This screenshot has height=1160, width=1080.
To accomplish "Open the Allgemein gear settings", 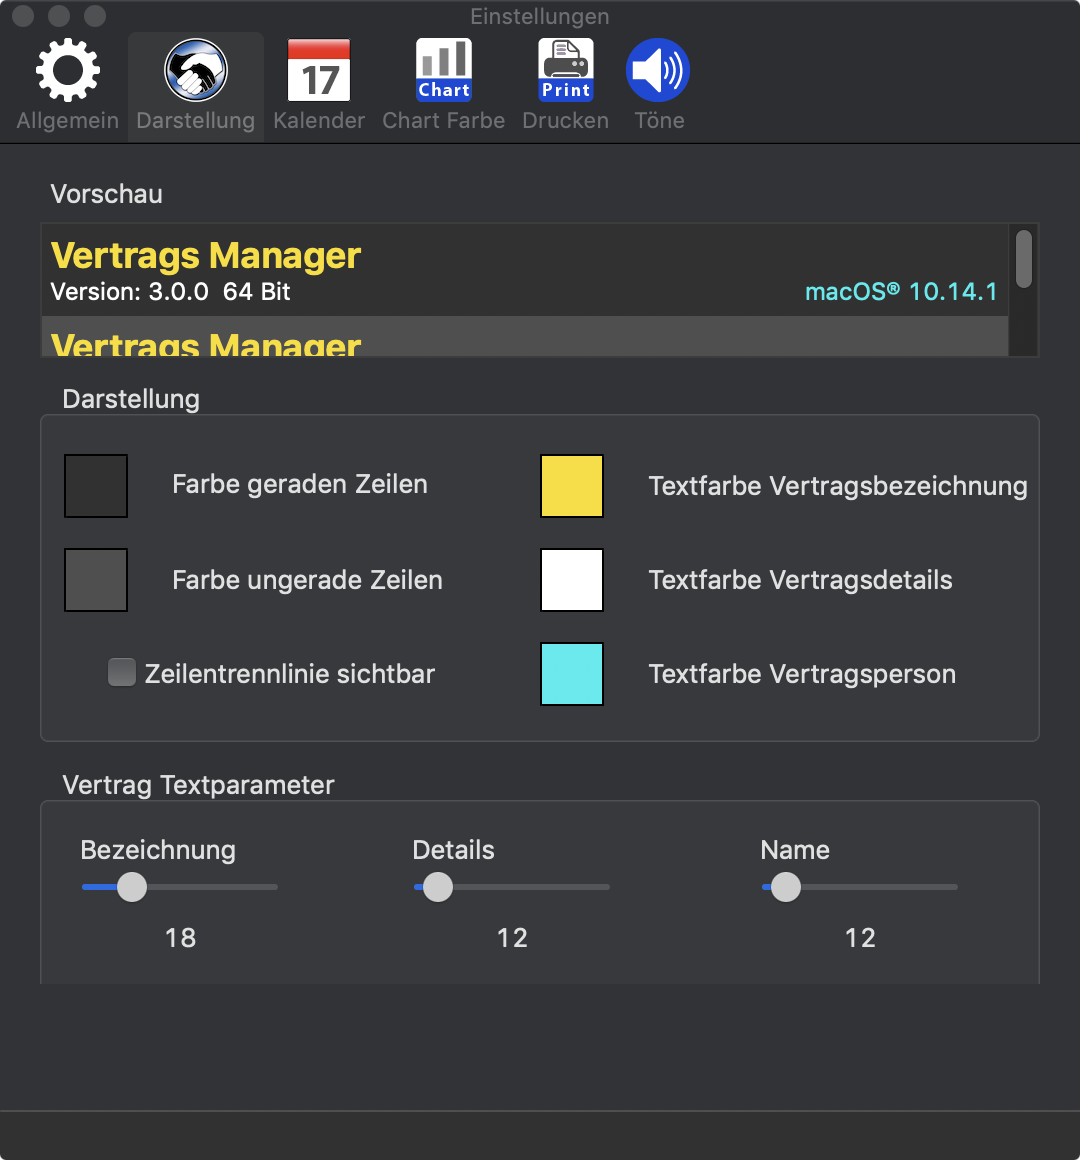I will coord(67,70).
